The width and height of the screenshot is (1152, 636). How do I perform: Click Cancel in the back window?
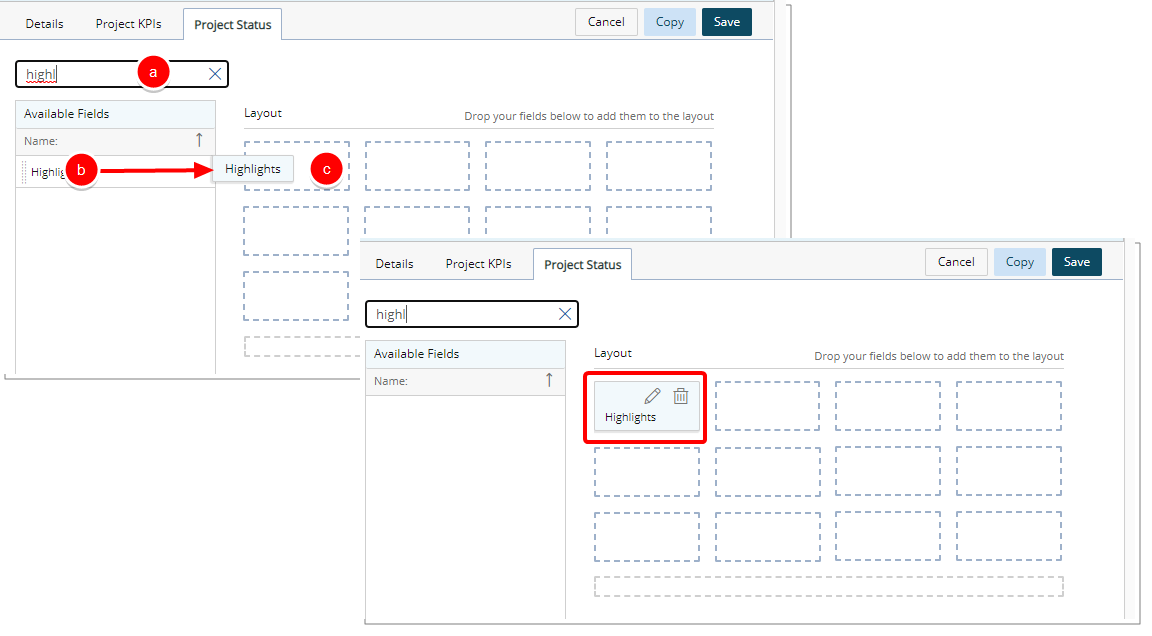[x=606, y=22]
